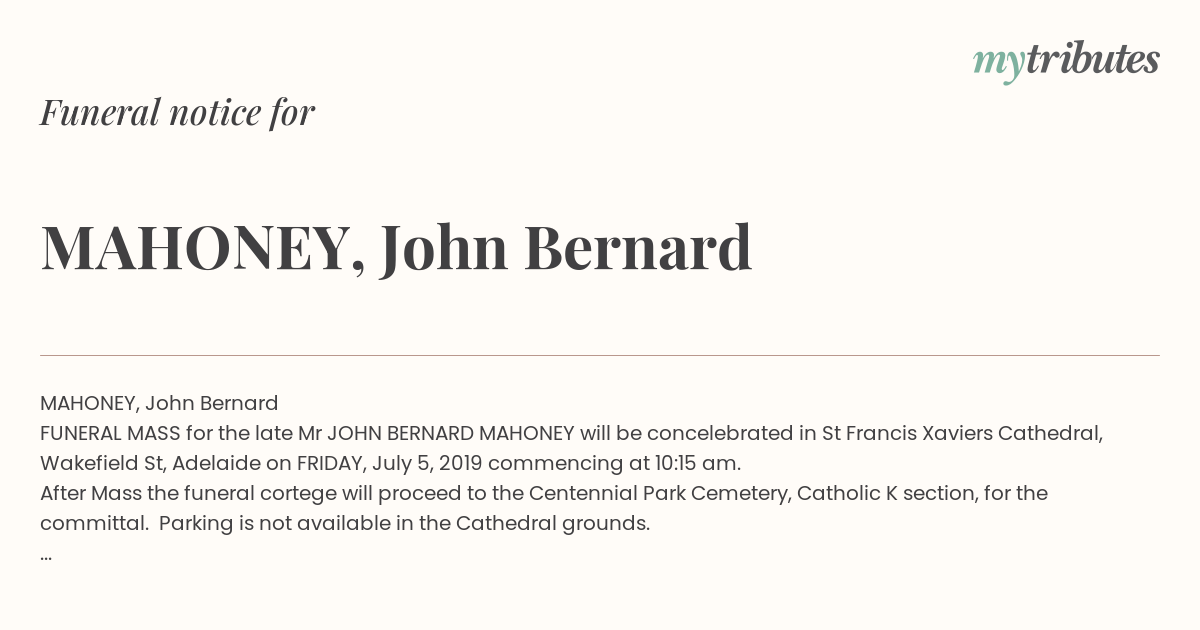Click the date "FRIDAY, July 5, 2019"

coord(390,463)
